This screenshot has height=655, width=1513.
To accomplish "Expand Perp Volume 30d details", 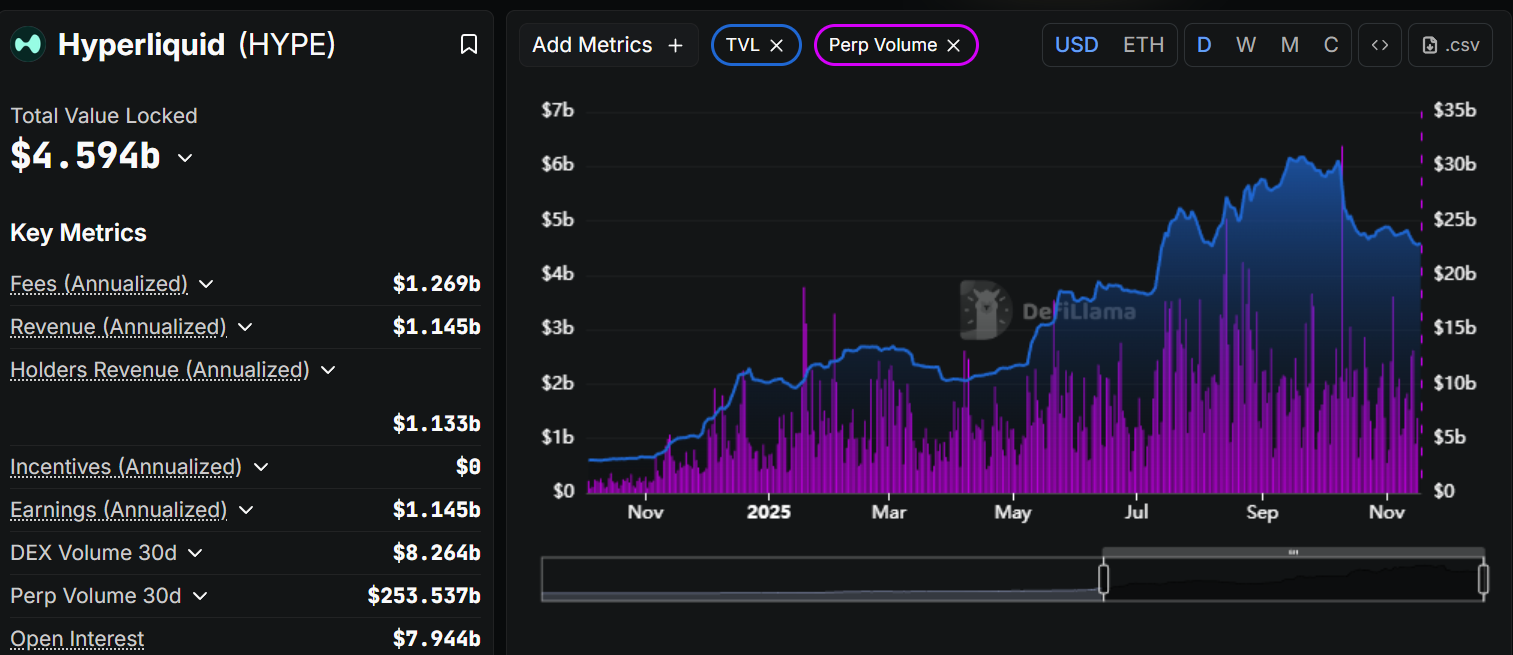I will coord(200,596).
